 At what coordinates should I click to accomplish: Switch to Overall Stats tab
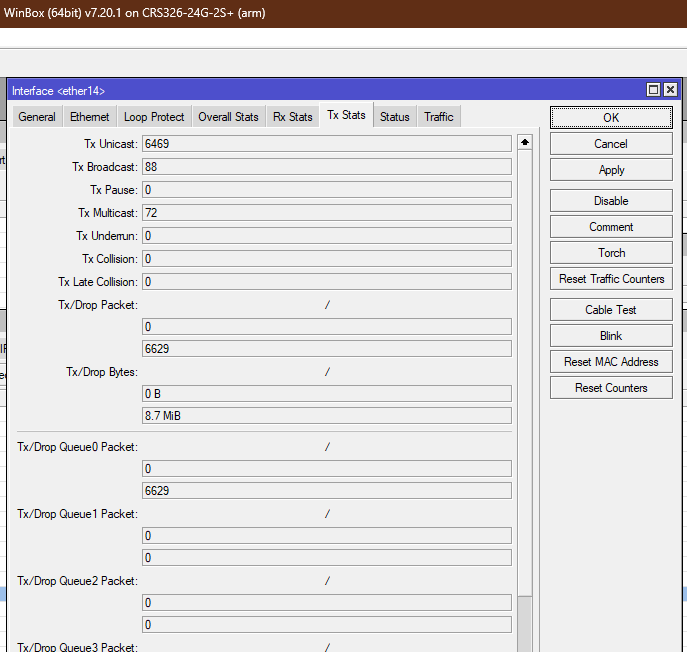coord(228,117)
